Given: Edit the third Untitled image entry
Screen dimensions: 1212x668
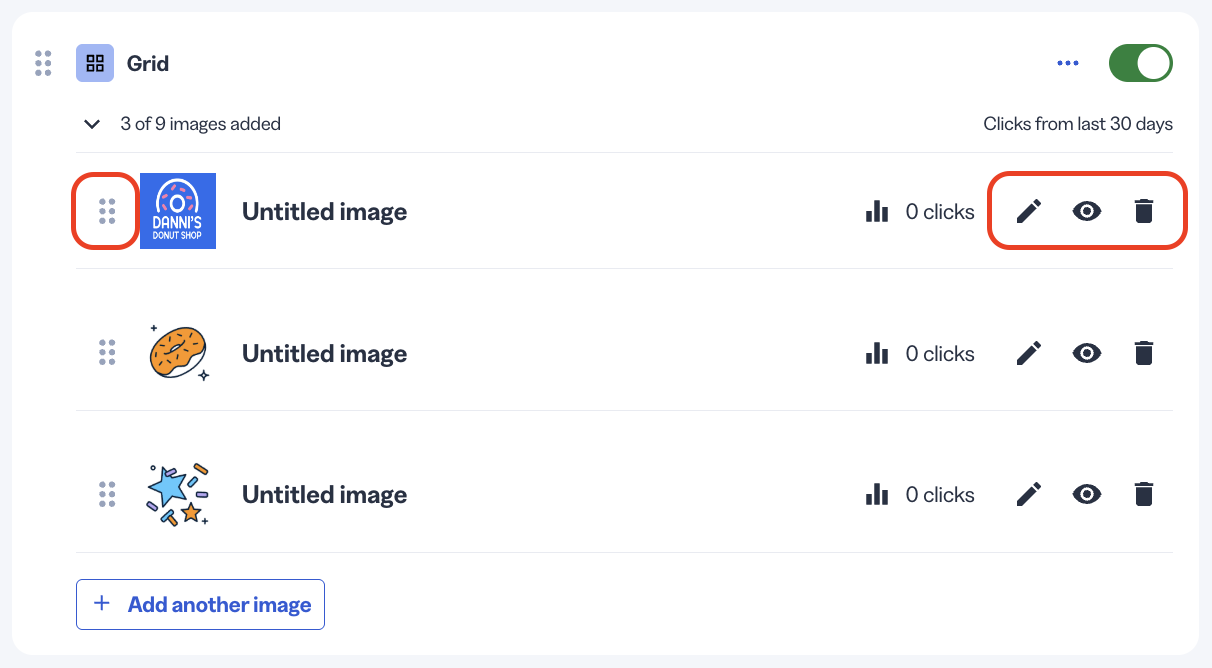Looking at the screenshot, I should point(1028,494).
